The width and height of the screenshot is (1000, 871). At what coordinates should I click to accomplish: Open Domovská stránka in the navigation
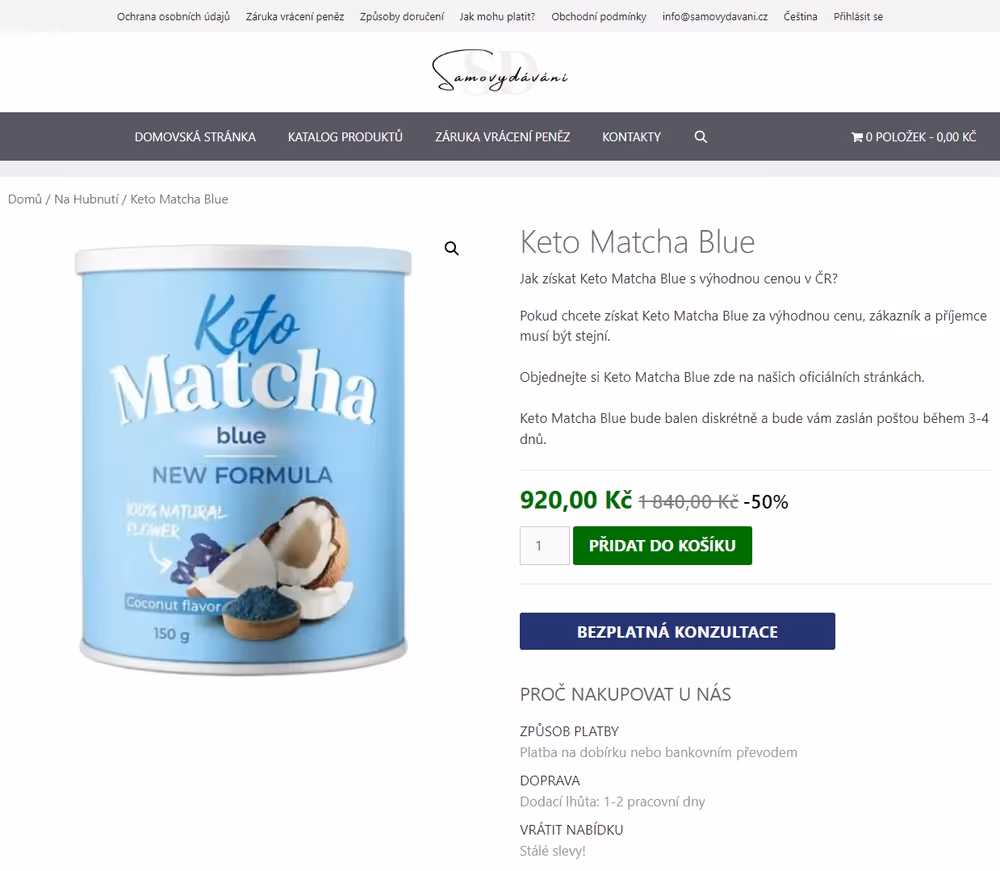[x=195, y=136]
